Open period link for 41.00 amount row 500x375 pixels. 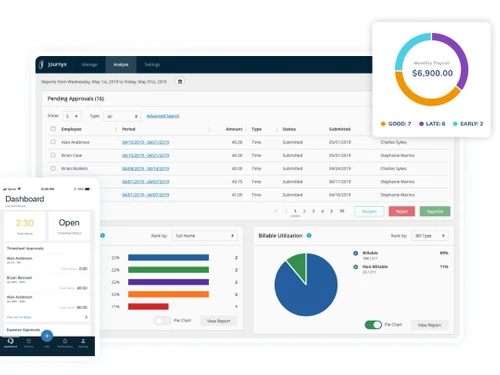[x=145, y=195]
